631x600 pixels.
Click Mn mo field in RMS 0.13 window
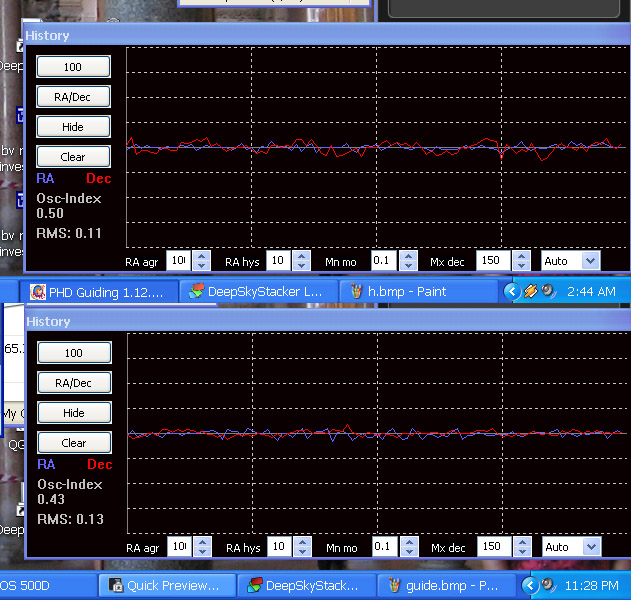pyautogui.click(x=384, y=546)
